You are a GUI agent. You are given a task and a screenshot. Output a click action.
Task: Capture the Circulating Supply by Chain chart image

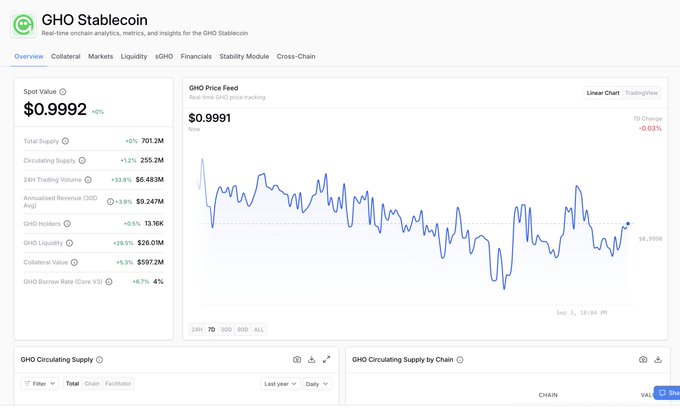coord(643,359)
